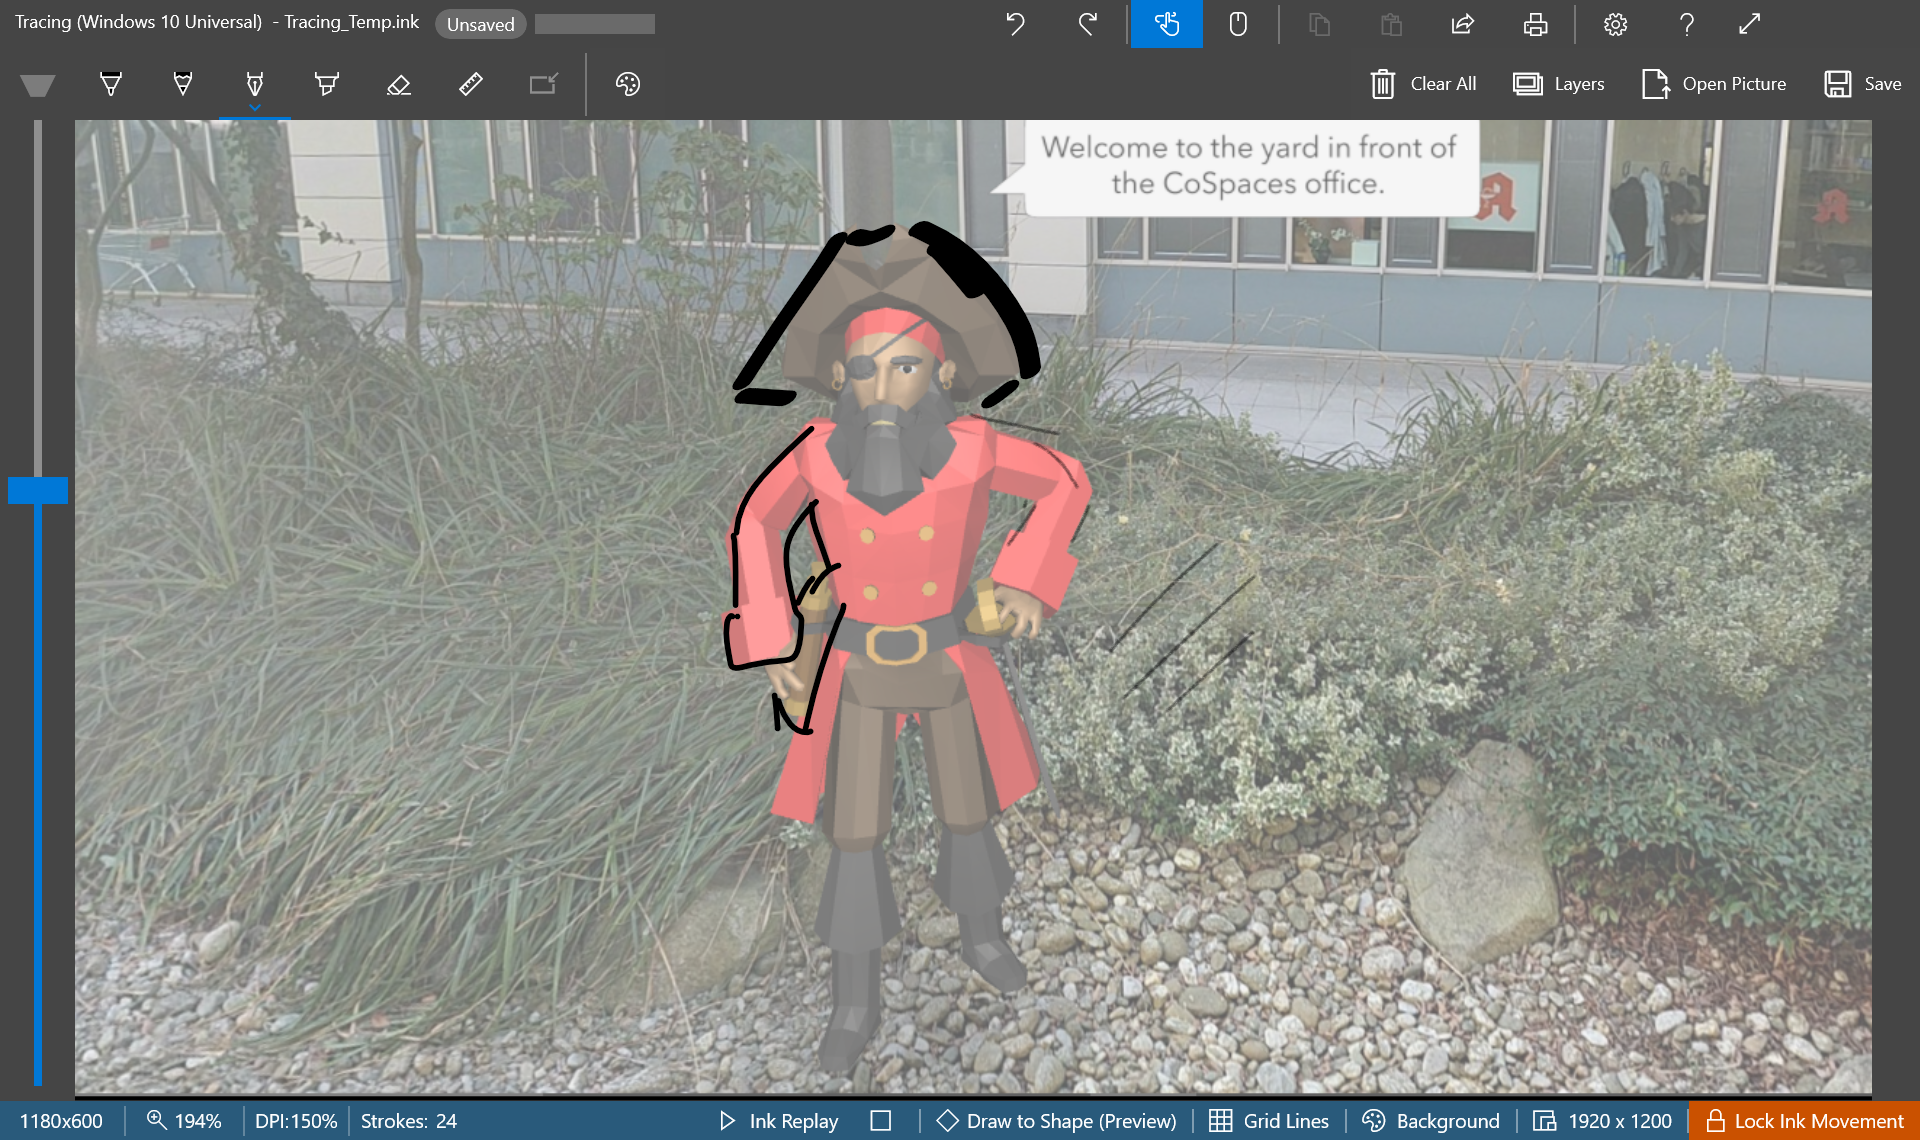Image resolution: width=1920 pixels, height=1140 pixels.
Task: Print the tracing
Action: 1535,24
